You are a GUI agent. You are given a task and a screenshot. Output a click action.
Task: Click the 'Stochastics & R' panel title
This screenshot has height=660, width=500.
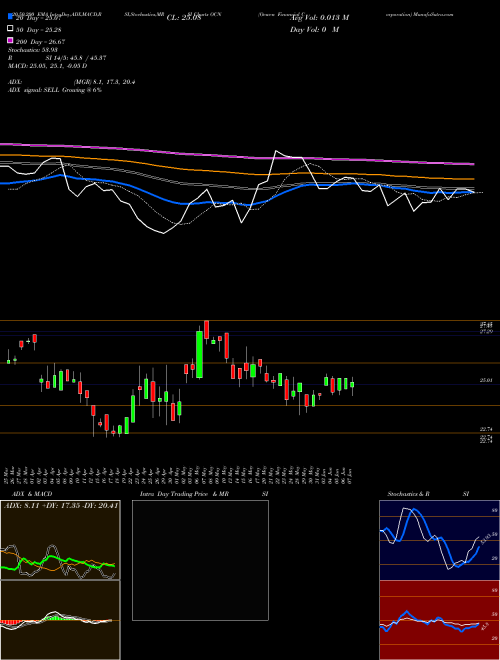tap(408, 494)
